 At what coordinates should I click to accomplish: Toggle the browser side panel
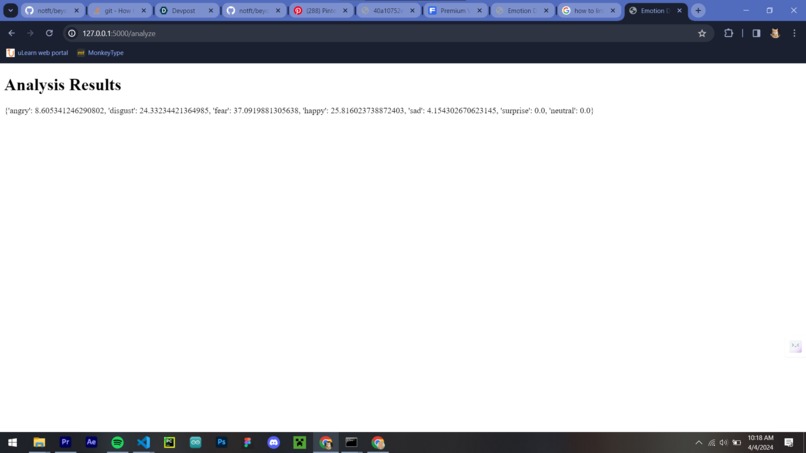(x=756, y=33)
